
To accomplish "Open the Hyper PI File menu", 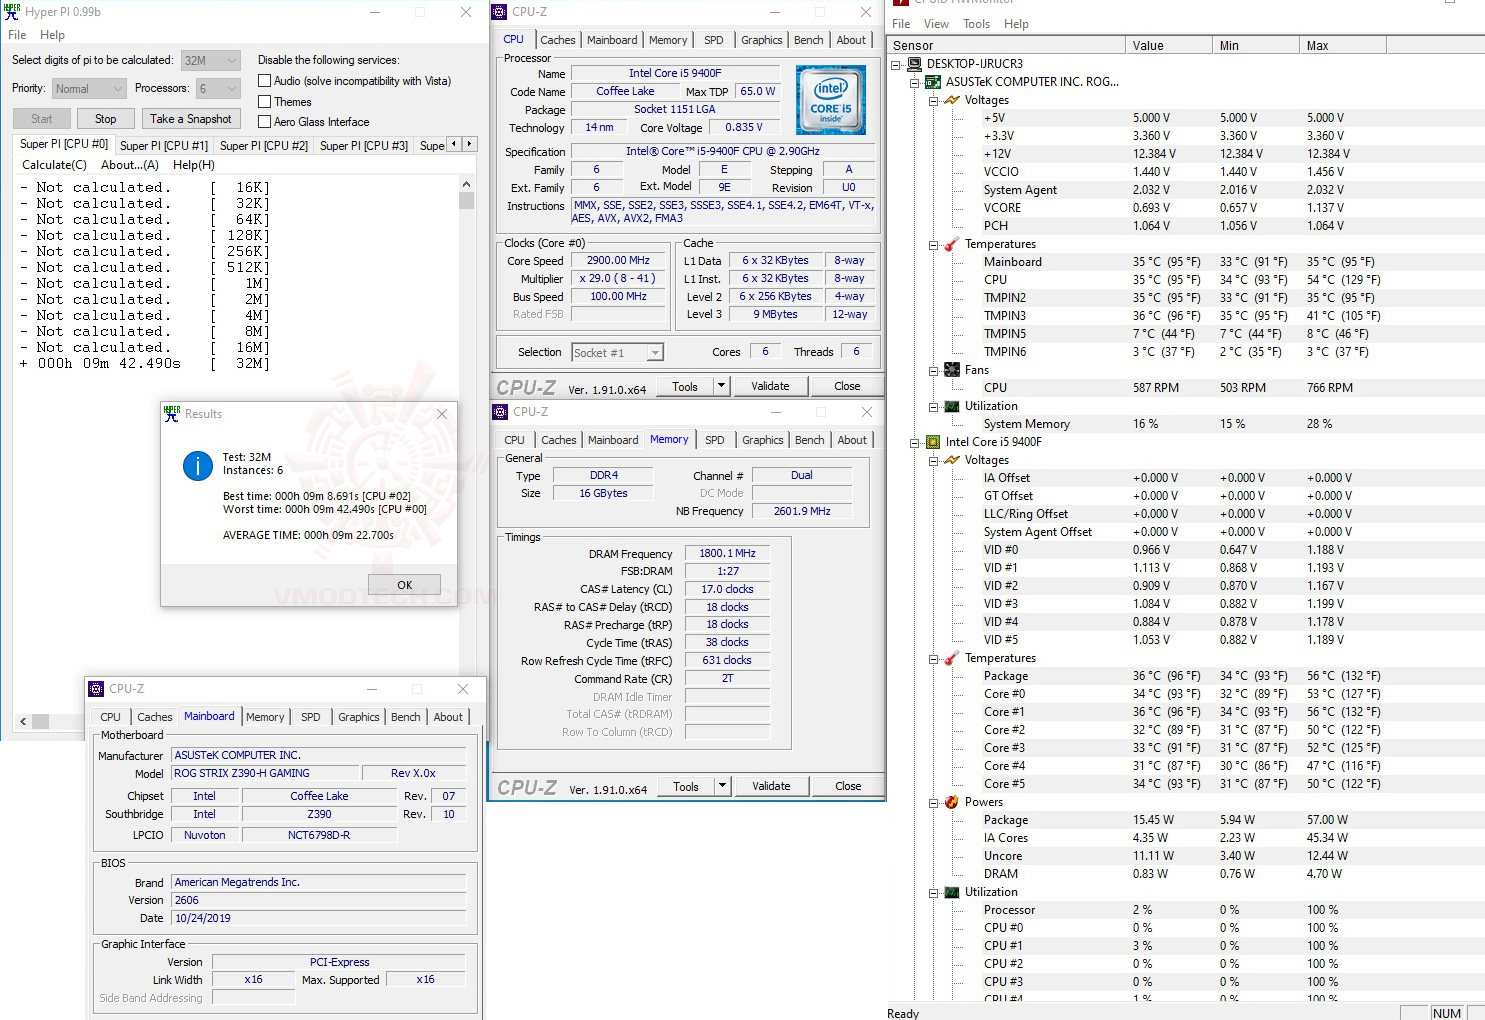I will (x=17, y=35).
